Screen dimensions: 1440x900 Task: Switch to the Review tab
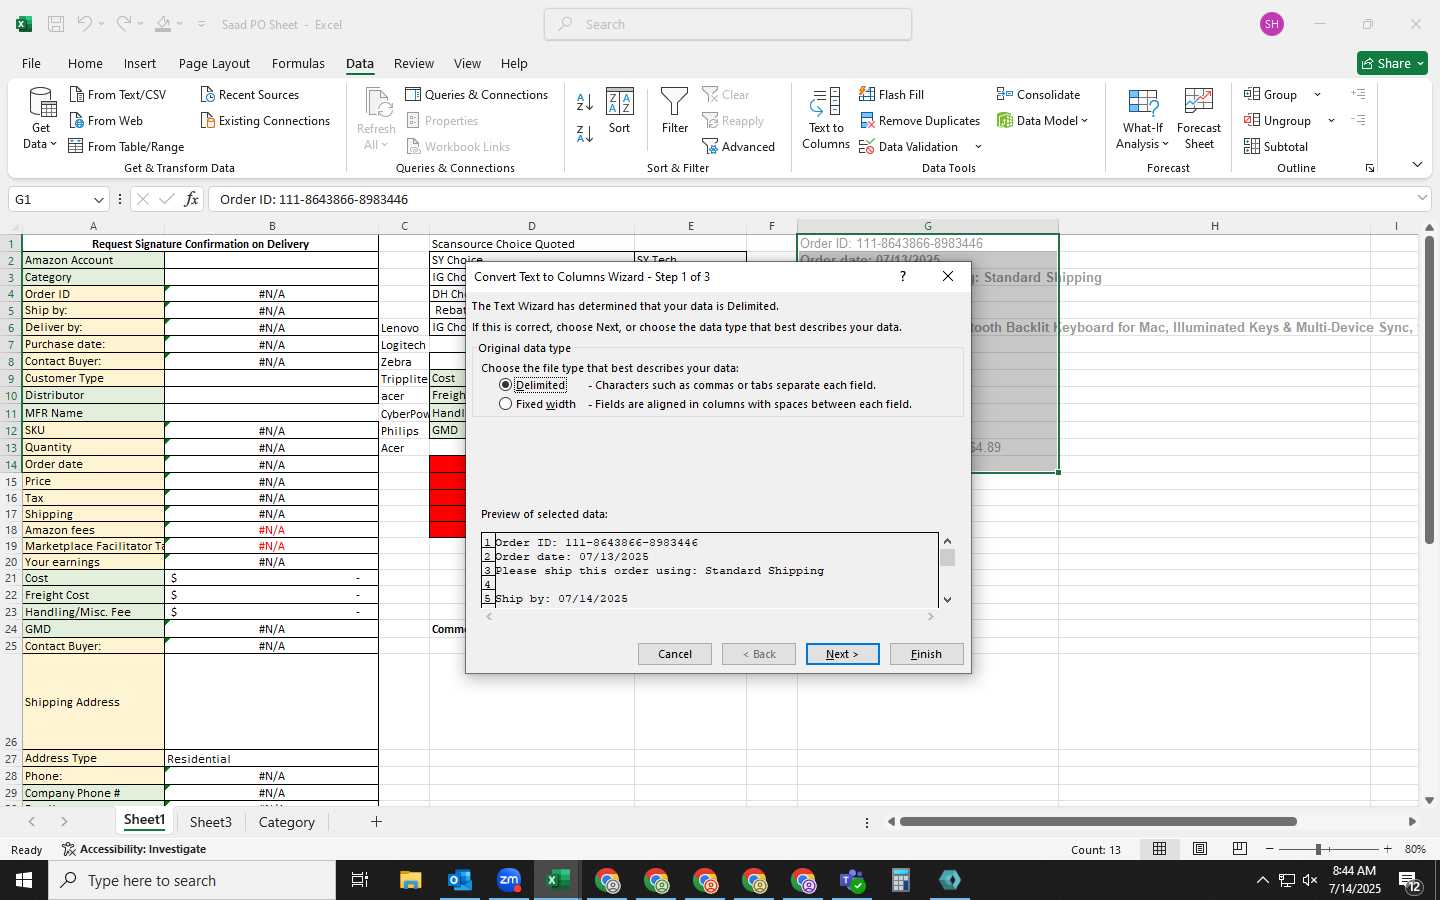click(x=414, y=63)
